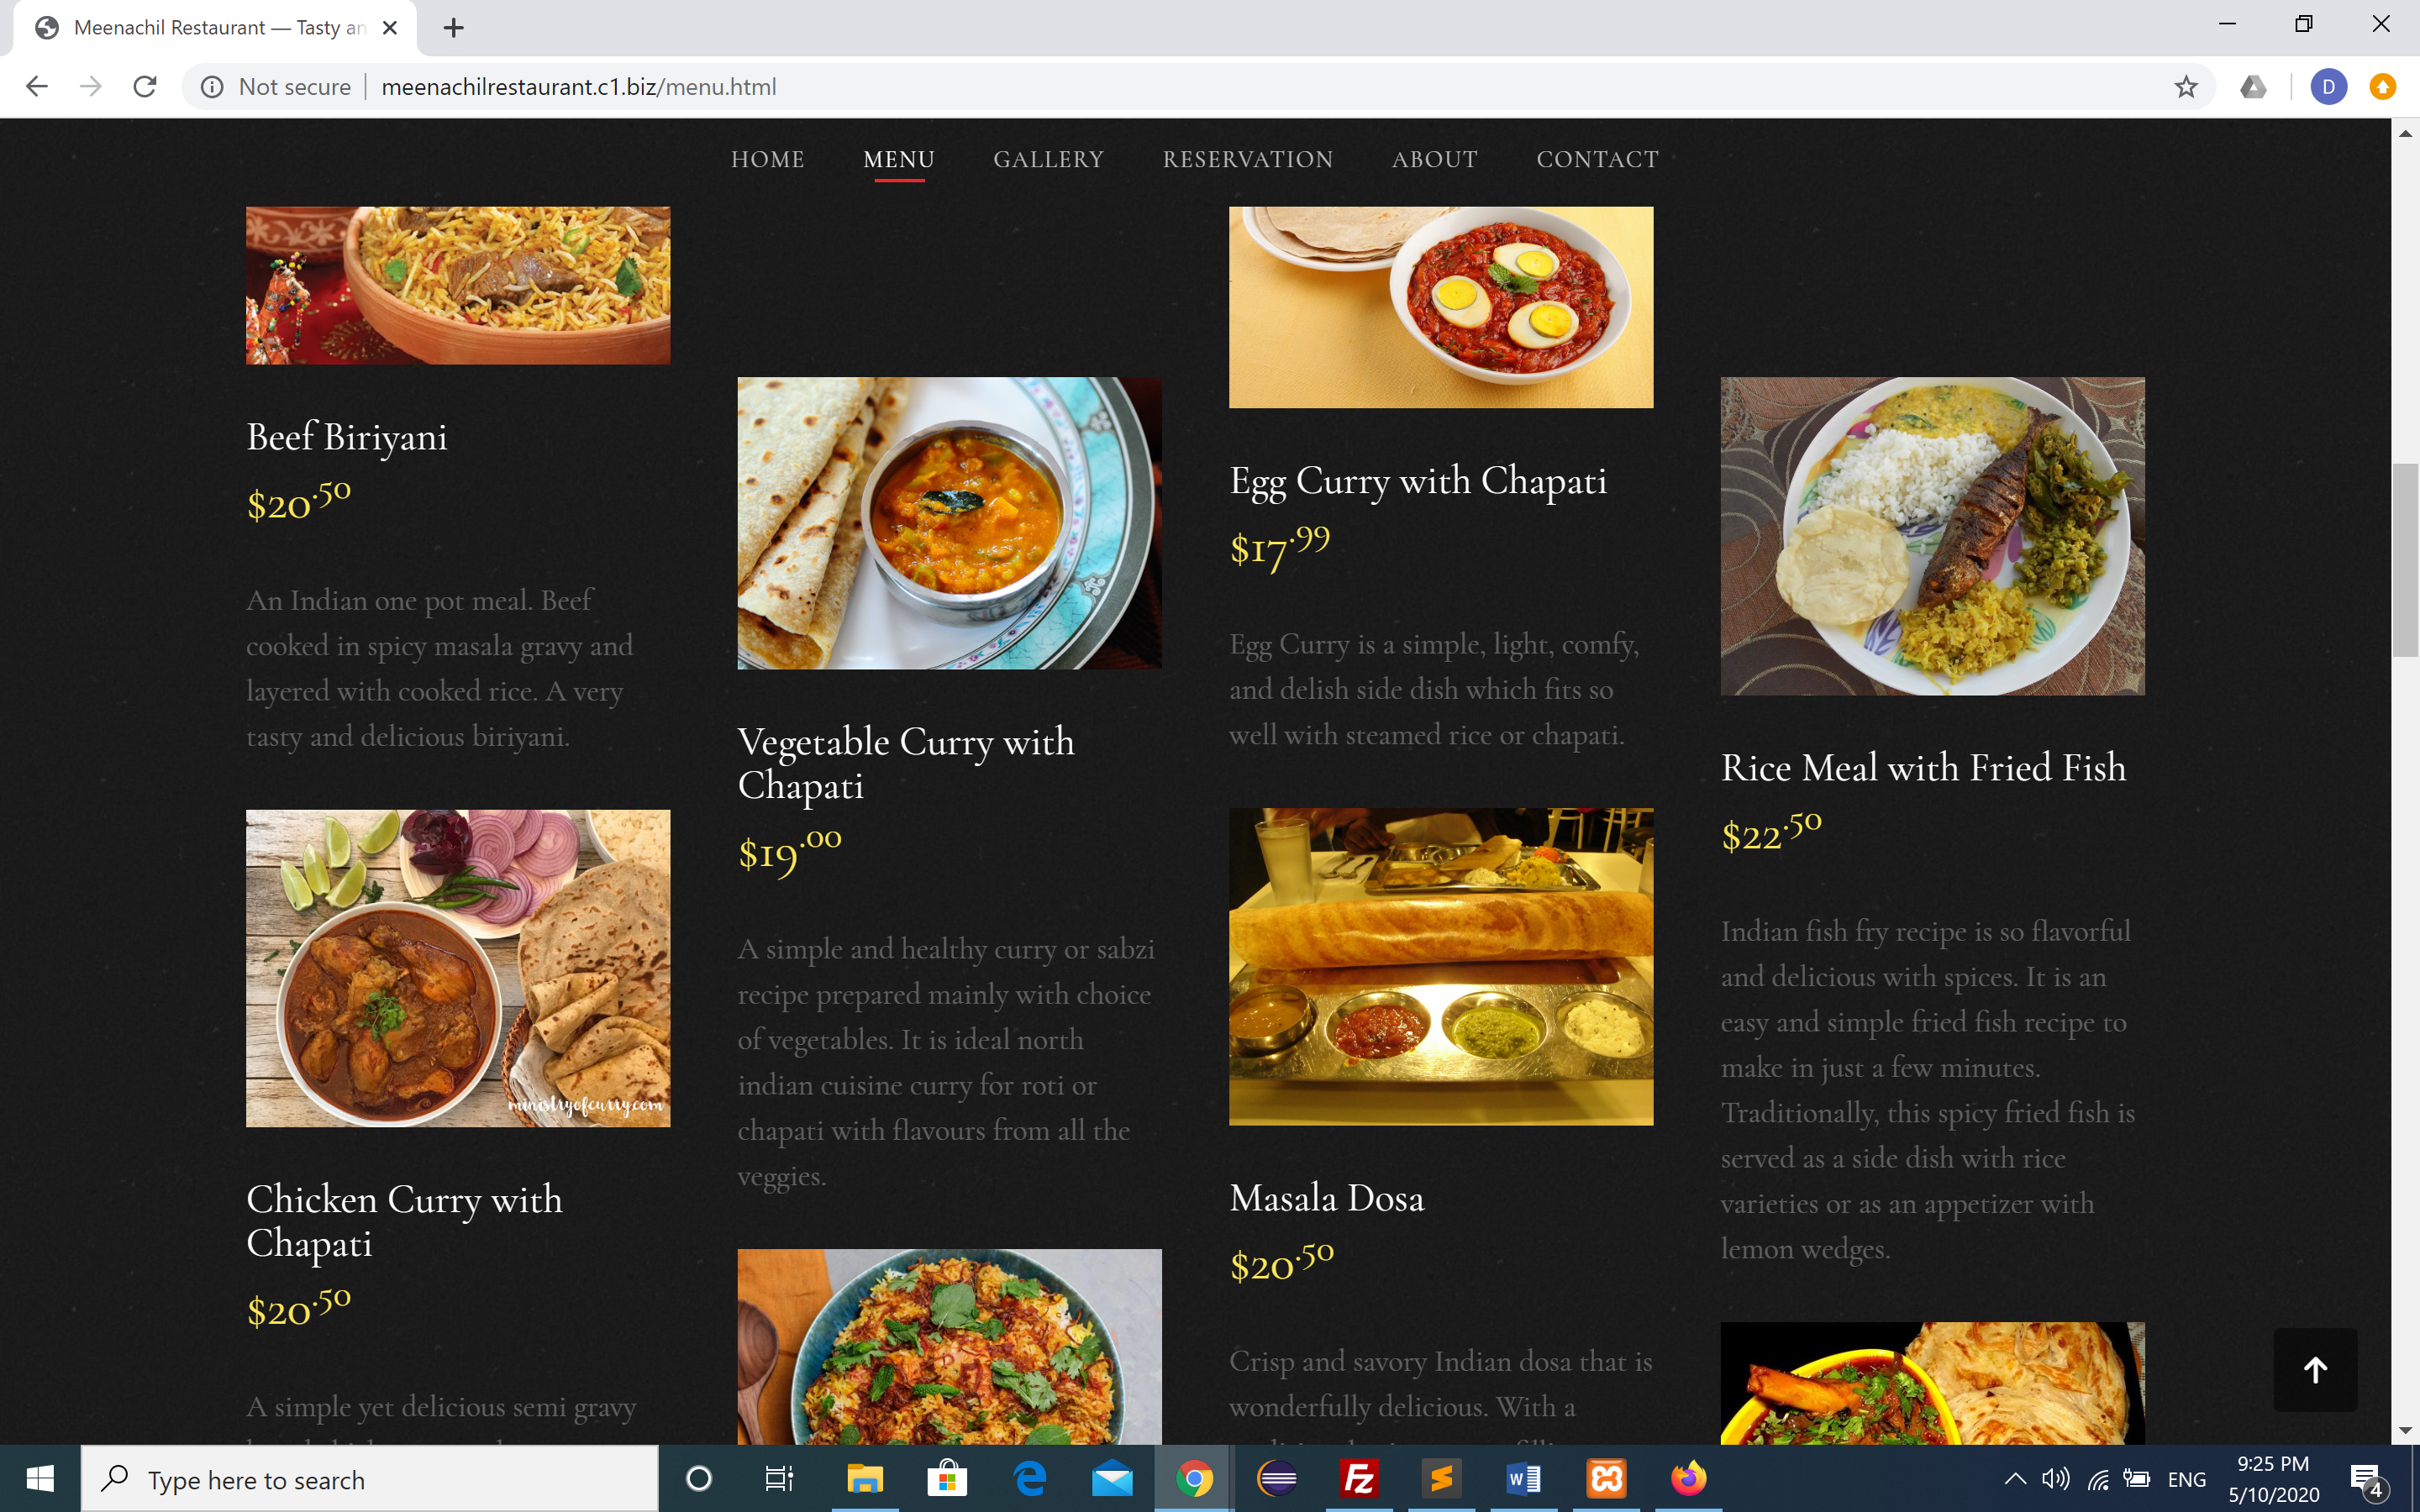2420x1512 pixels.
Task: Click the Vegetable Curry with Chapati photo
Action: 949,523
